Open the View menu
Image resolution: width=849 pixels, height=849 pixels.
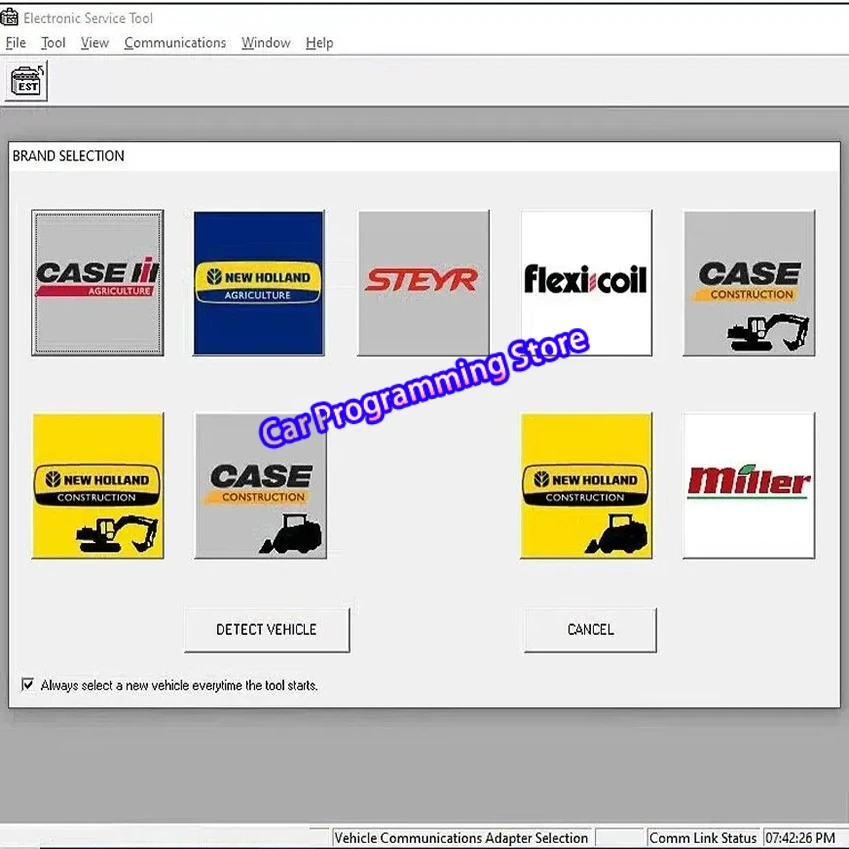pyautogui.click(x=95, y=43)
